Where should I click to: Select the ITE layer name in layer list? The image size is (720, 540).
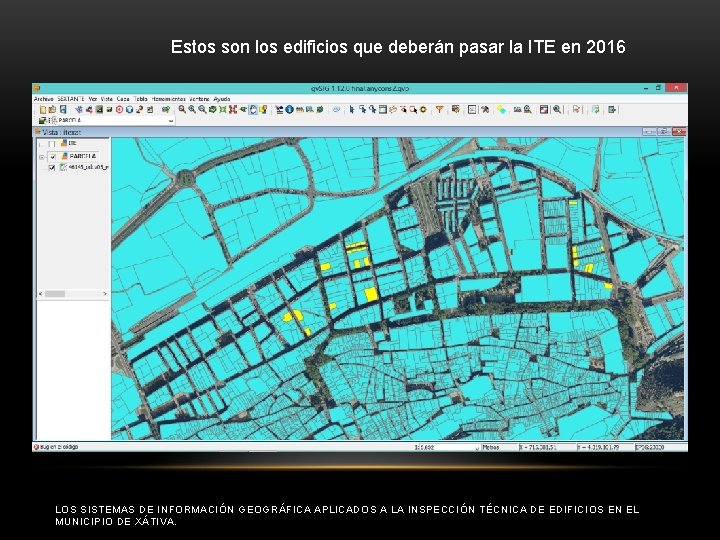click(x=72, y=143)
